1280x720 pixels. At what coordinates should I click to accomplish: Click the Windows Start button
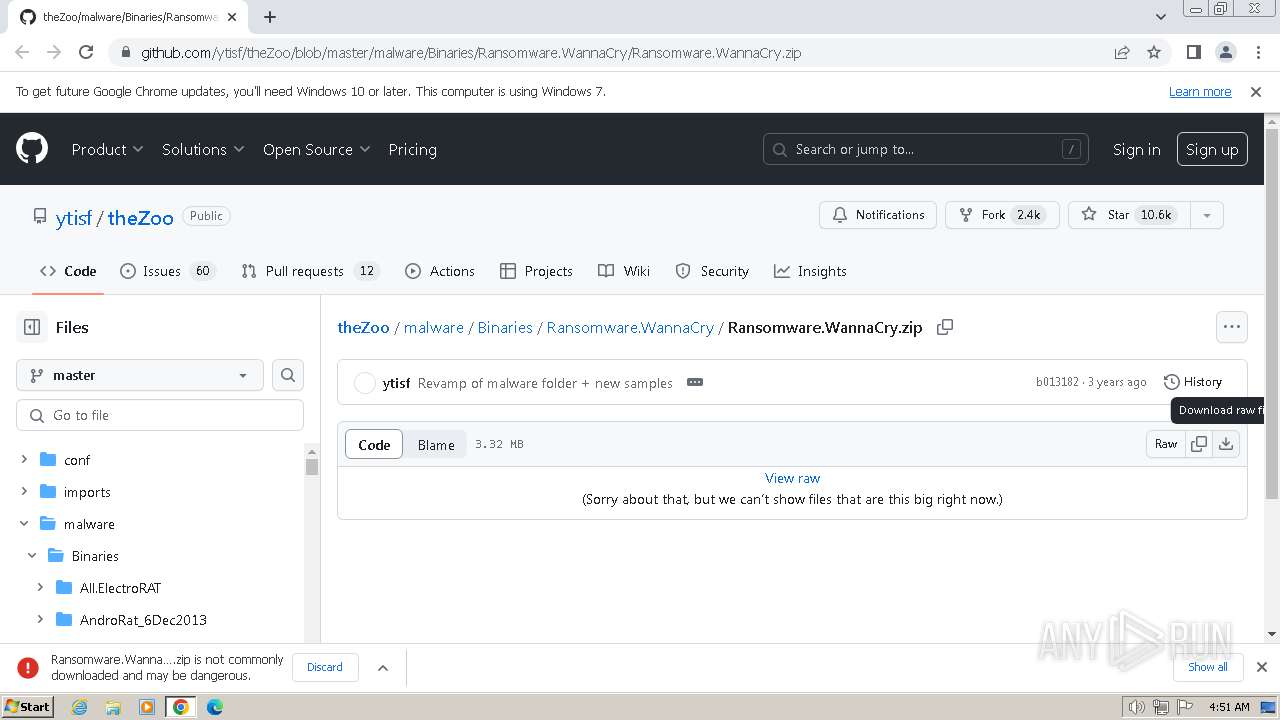[28, 707]
